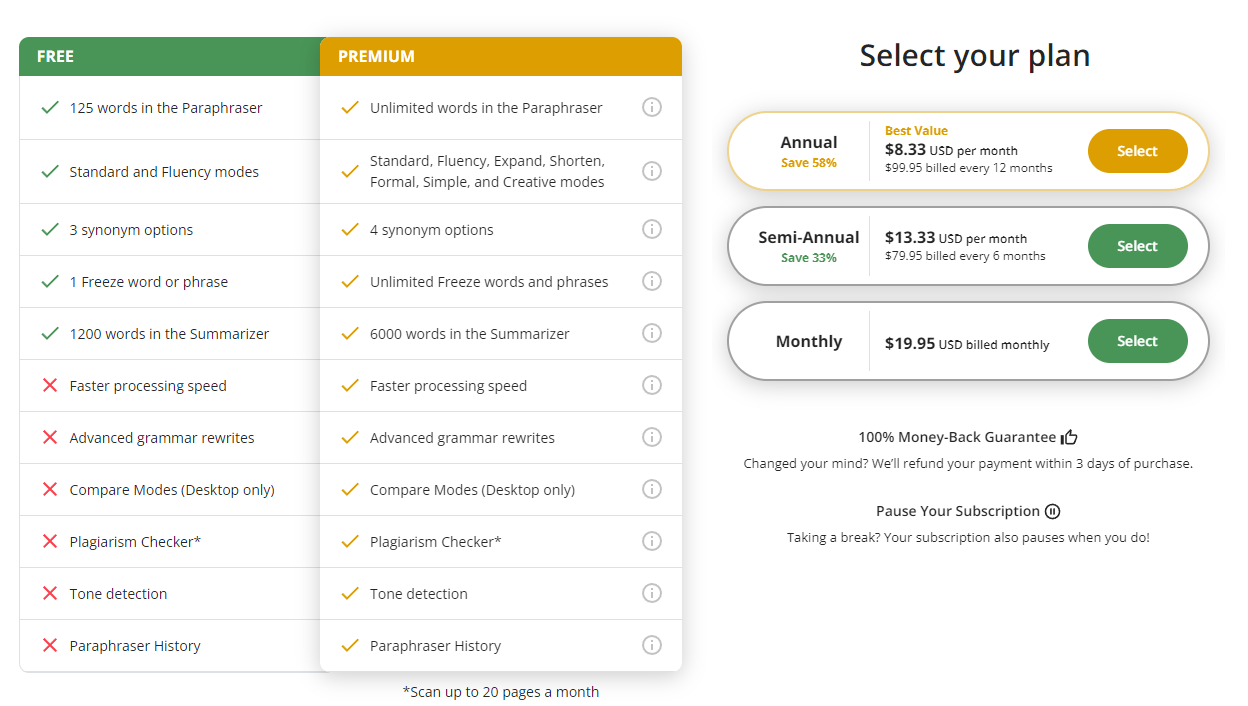Screen dimensions: 1248x706
Task: Show info for 6000 words in Summarizer
Action: coord(652,333)
